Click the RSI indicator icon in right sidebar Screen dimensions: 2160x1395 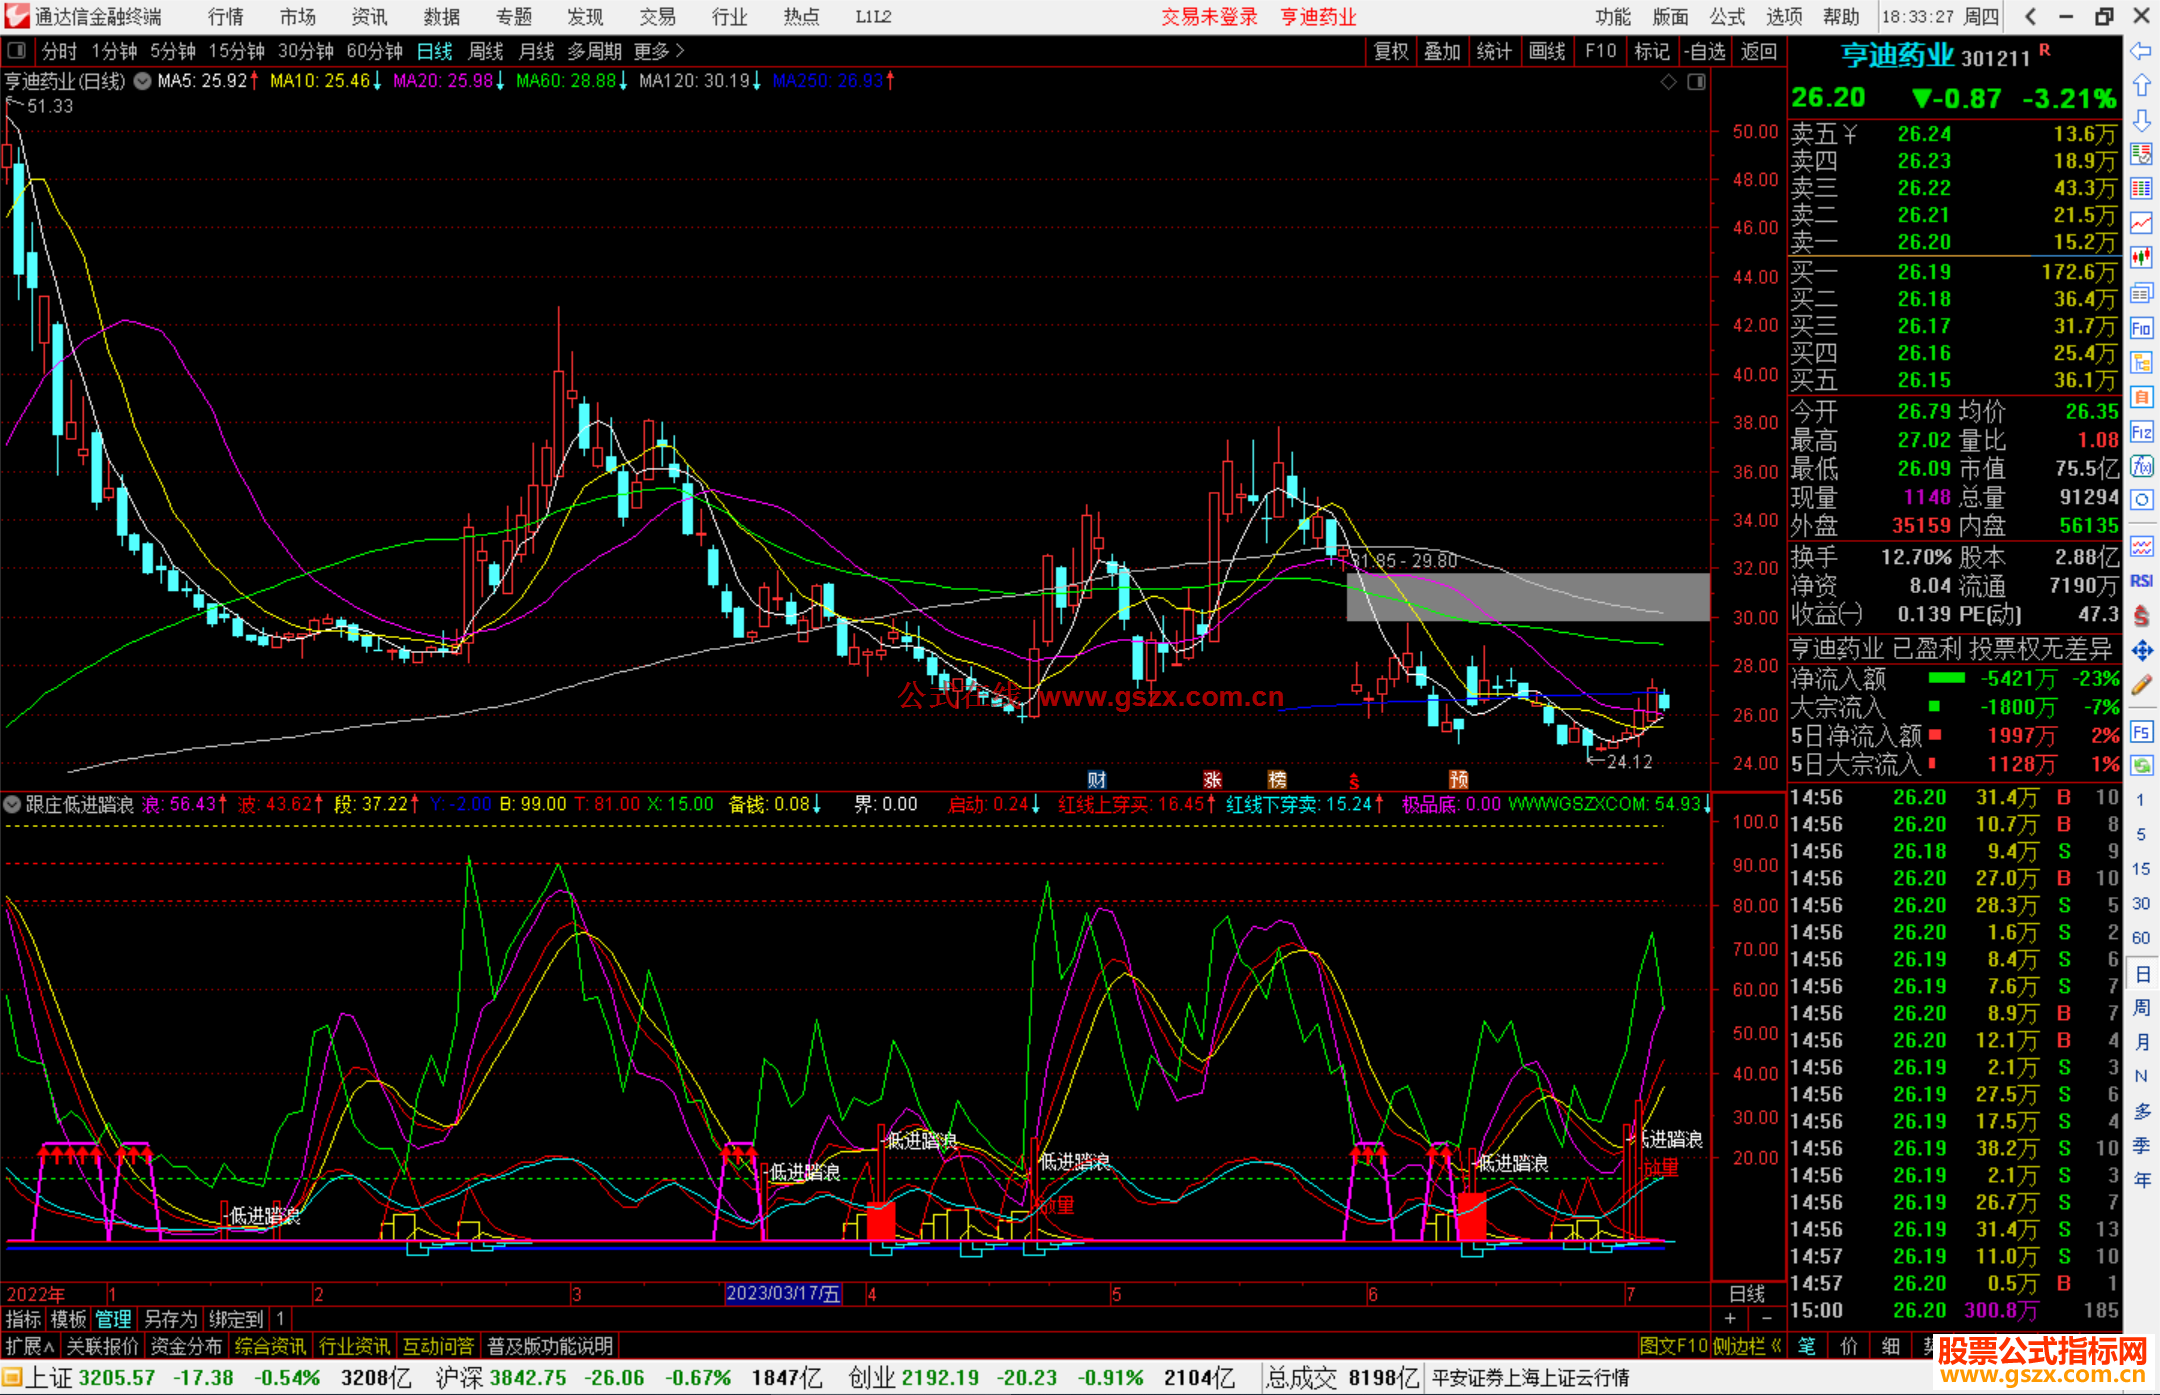click(2141, 581)
